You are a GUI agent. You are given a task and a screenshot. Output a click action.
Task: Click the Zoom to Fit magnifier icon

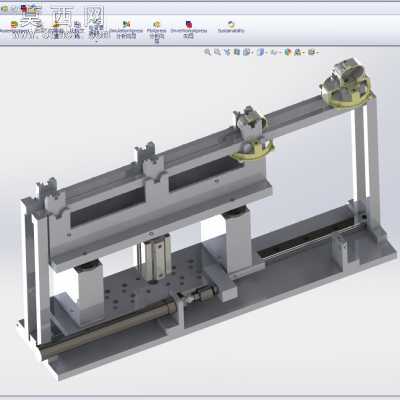(207, 52)
